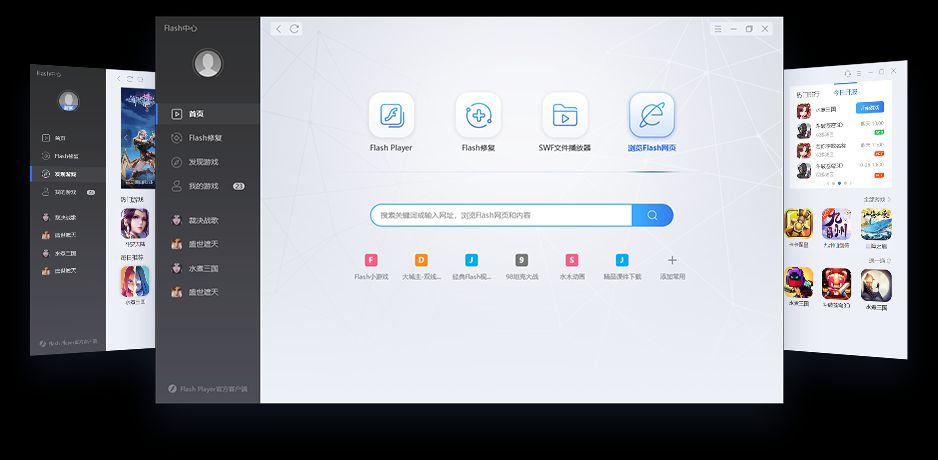938x460 pixels.
Task: Open the Flash小游戏 shortcut
Action: click(x=371, y=267)
